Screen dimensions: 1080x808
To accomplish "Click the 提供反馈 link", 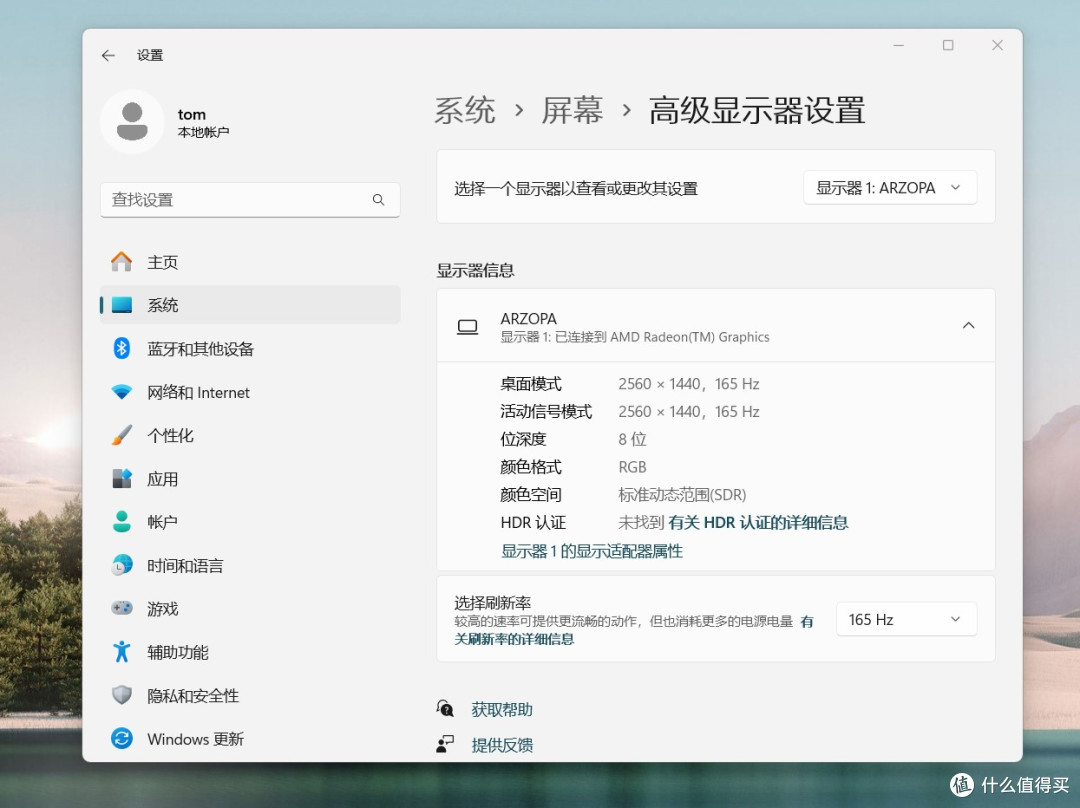I will [502, 745].
